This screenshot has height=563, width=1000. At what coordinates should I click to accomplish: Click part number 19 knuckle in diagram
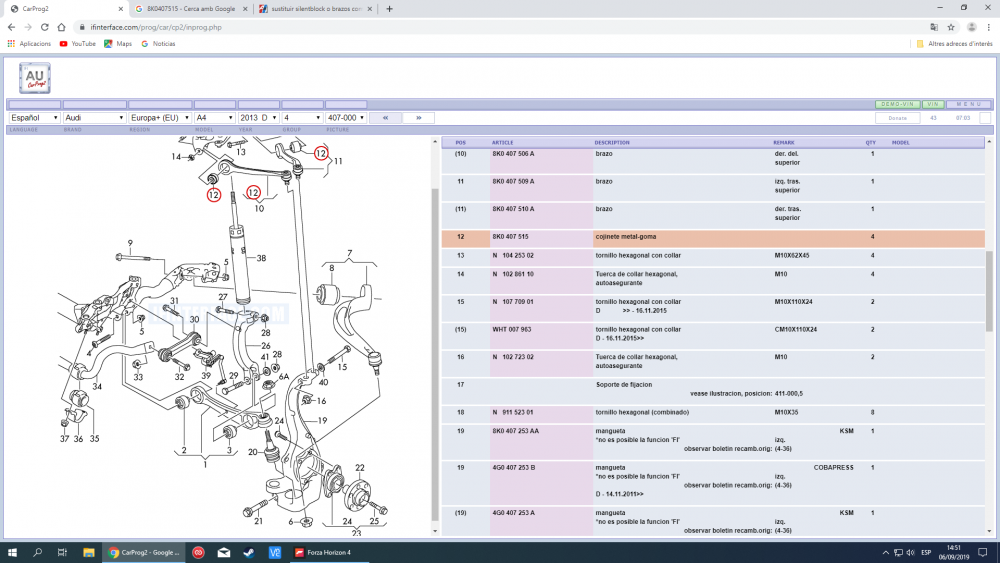(322, 421)
